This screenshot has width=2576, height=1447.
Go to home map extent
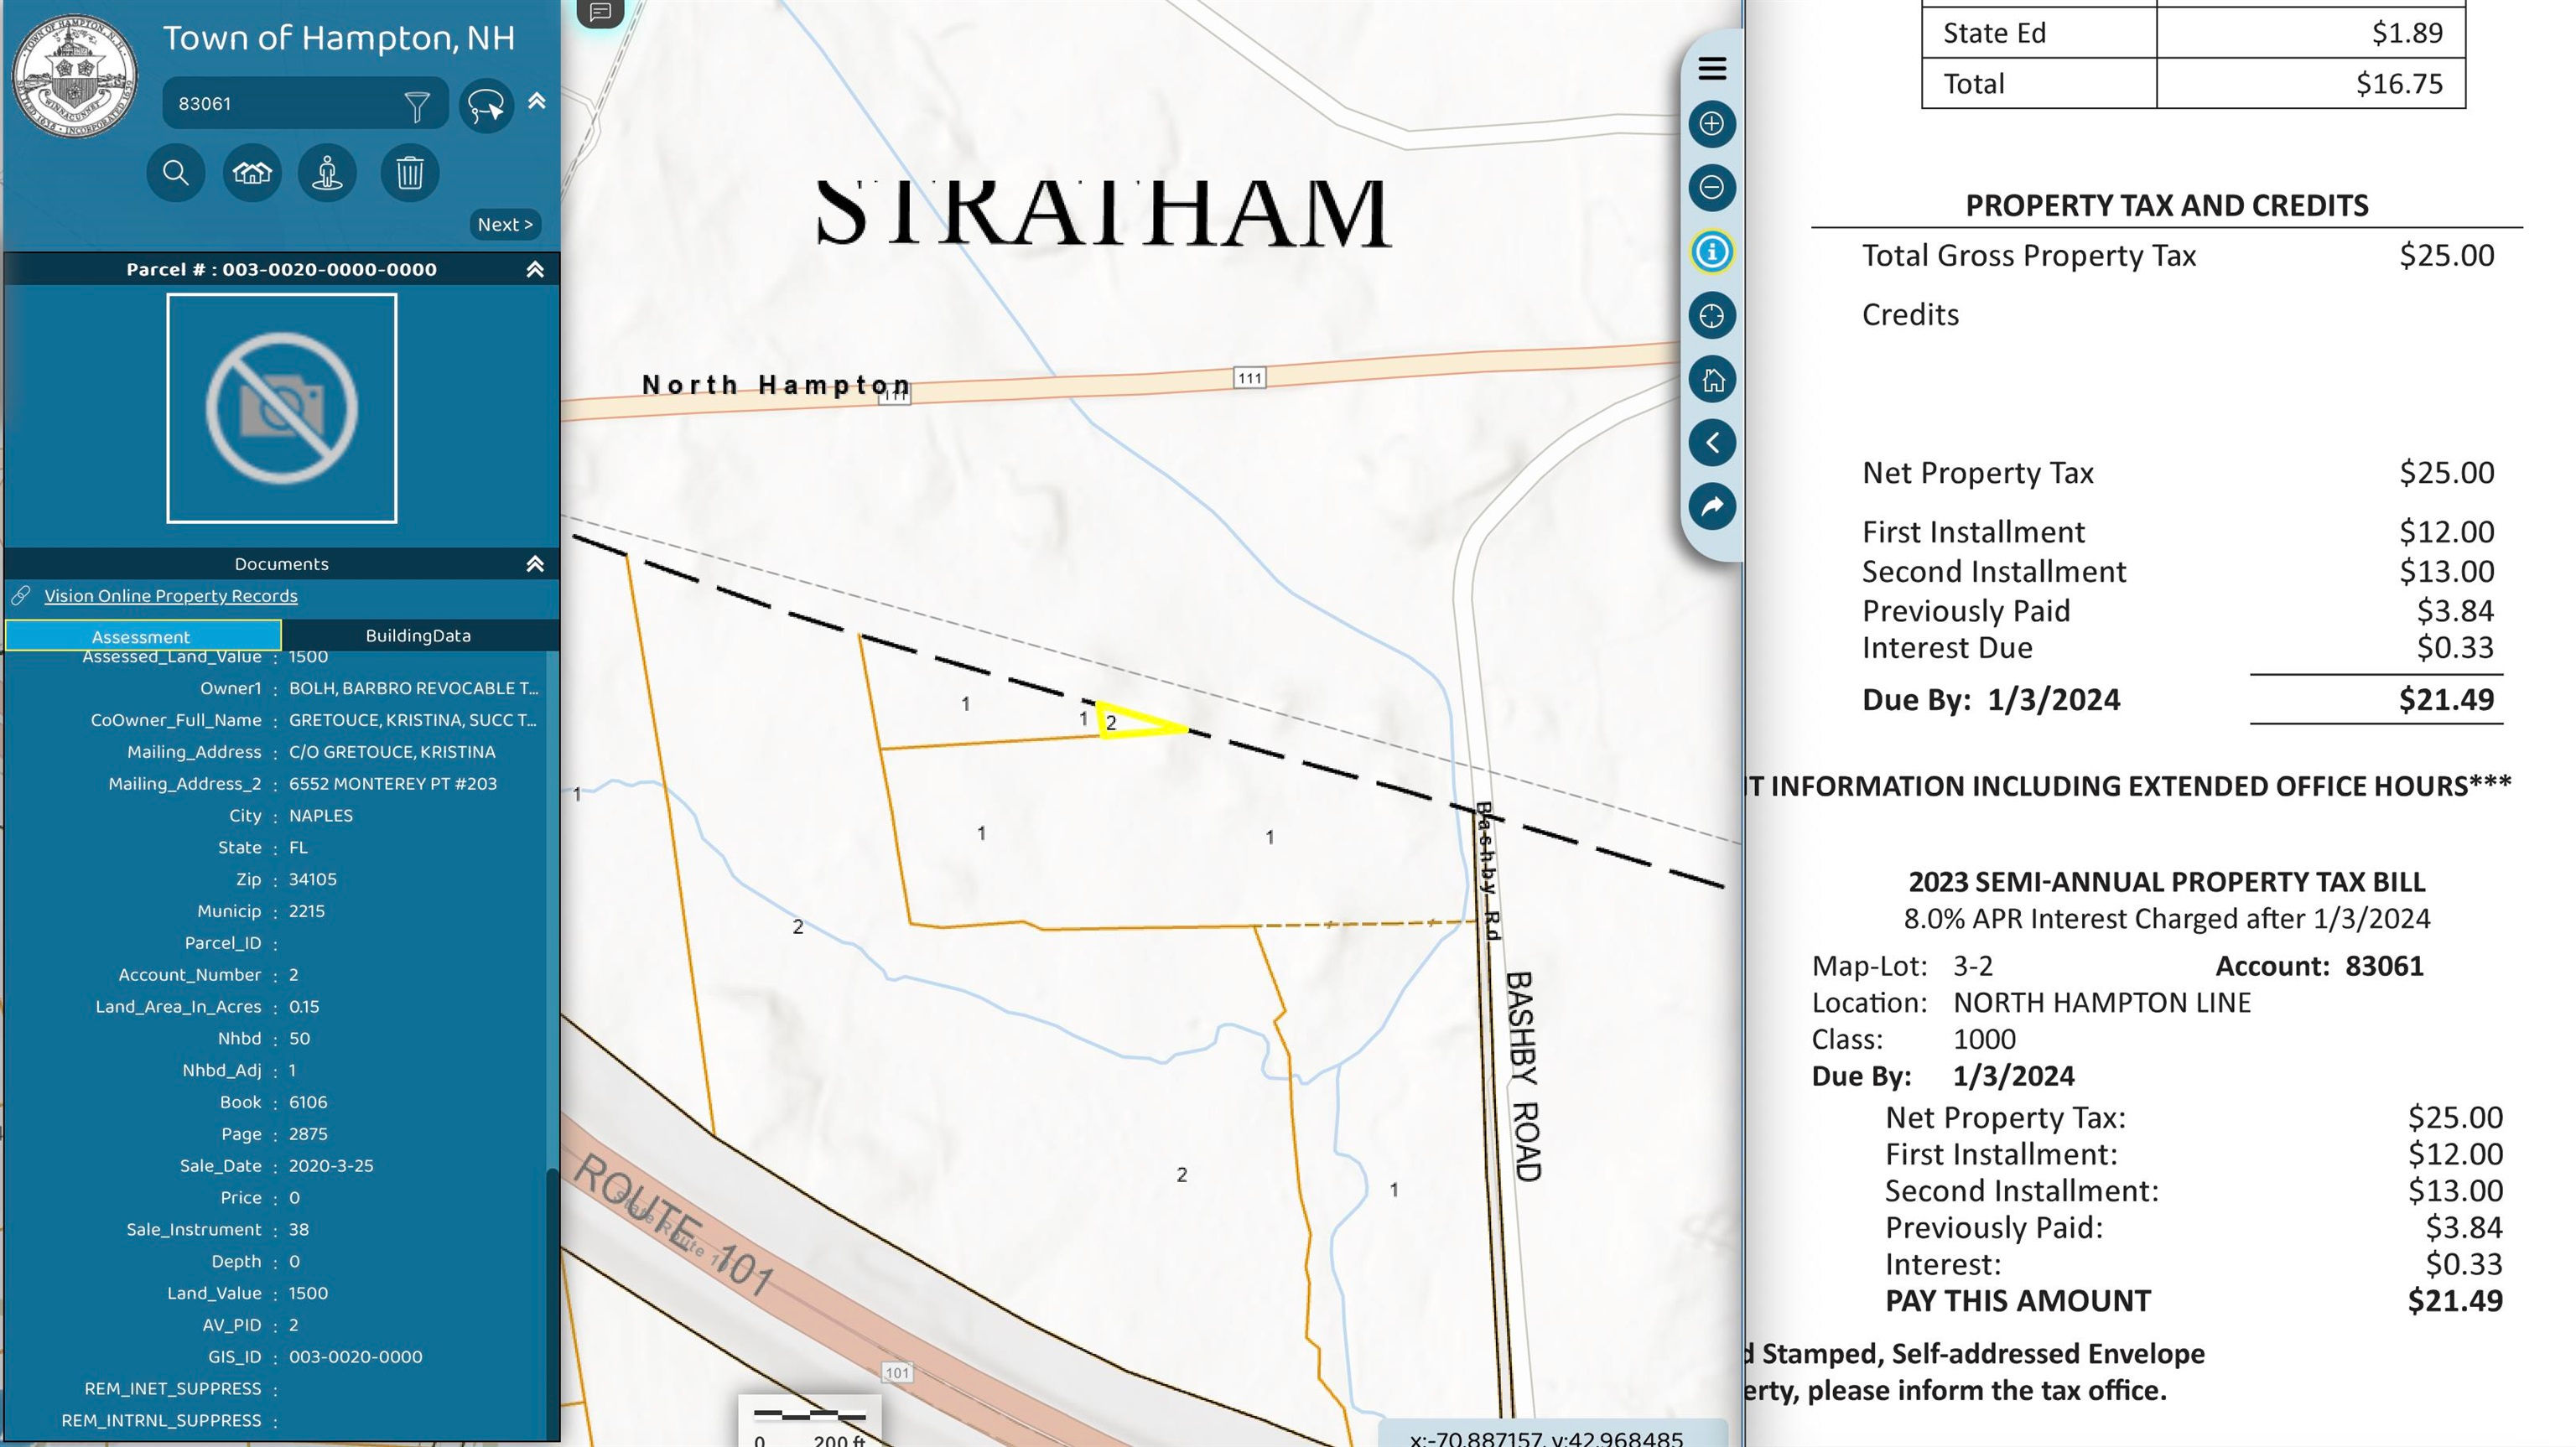(x=1712, y=380)
